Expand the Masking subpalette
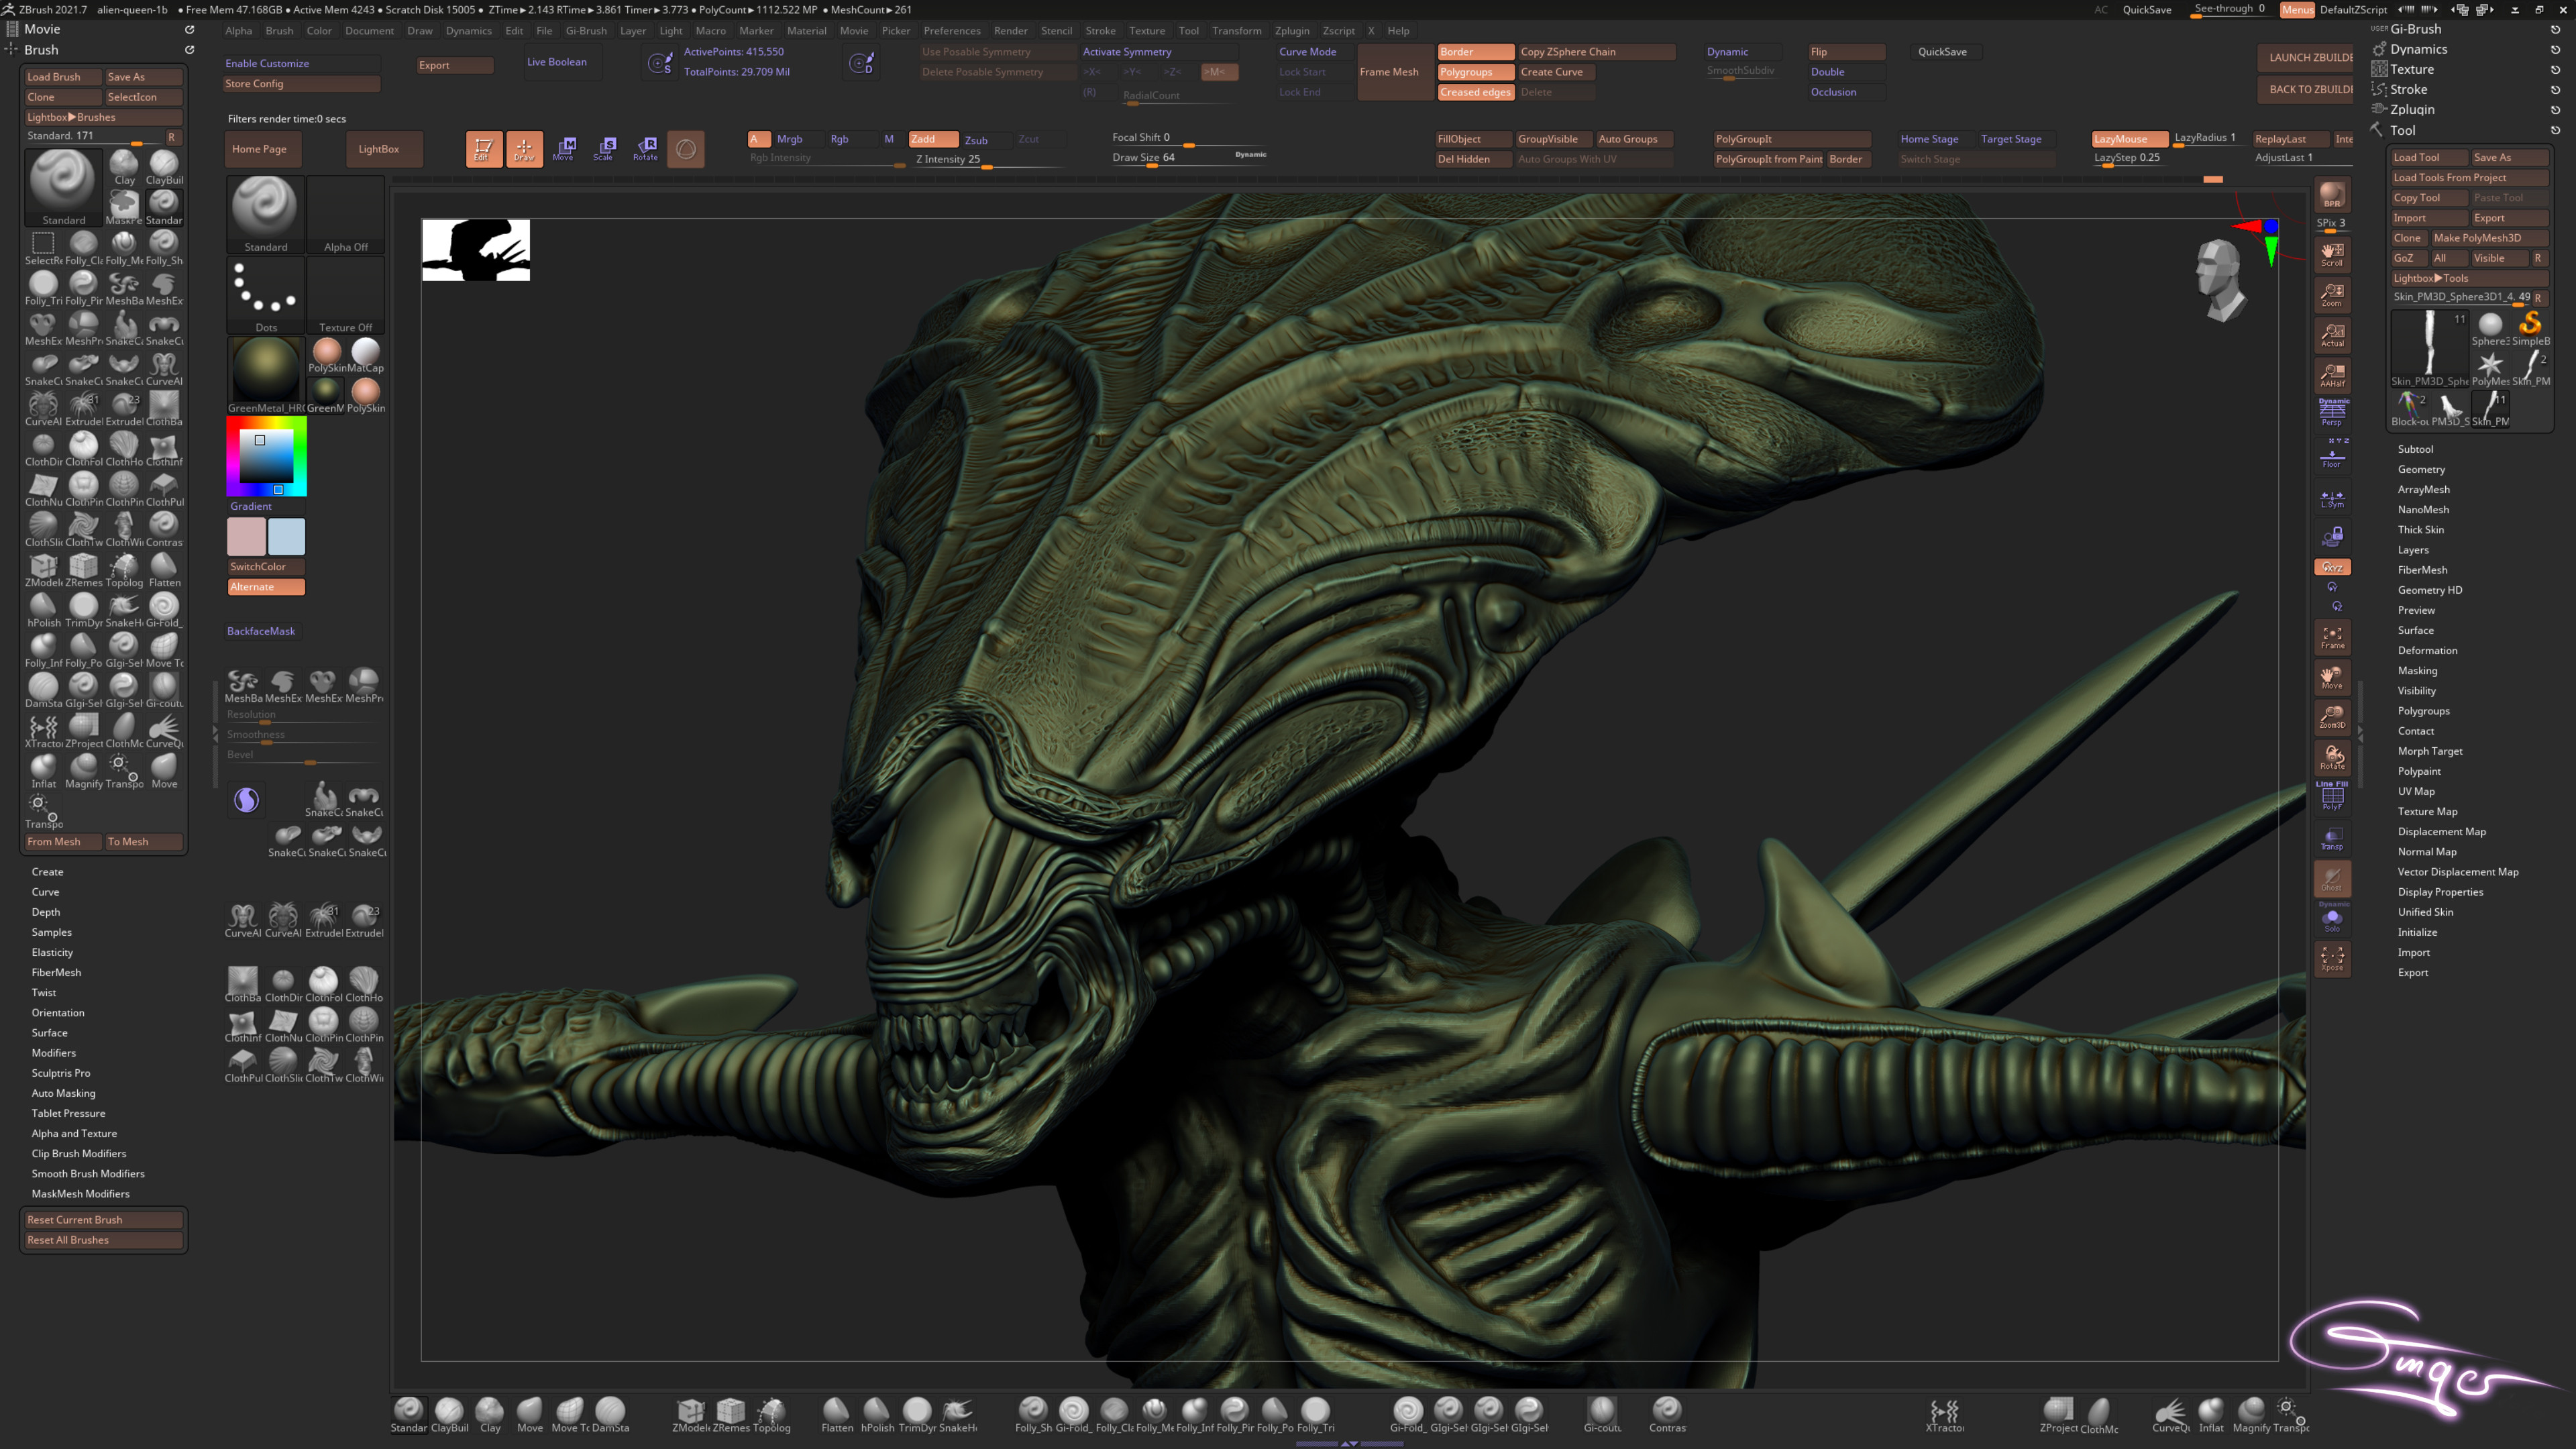The width and height of the screenshot is (2576, 1449). point(2417,670)
